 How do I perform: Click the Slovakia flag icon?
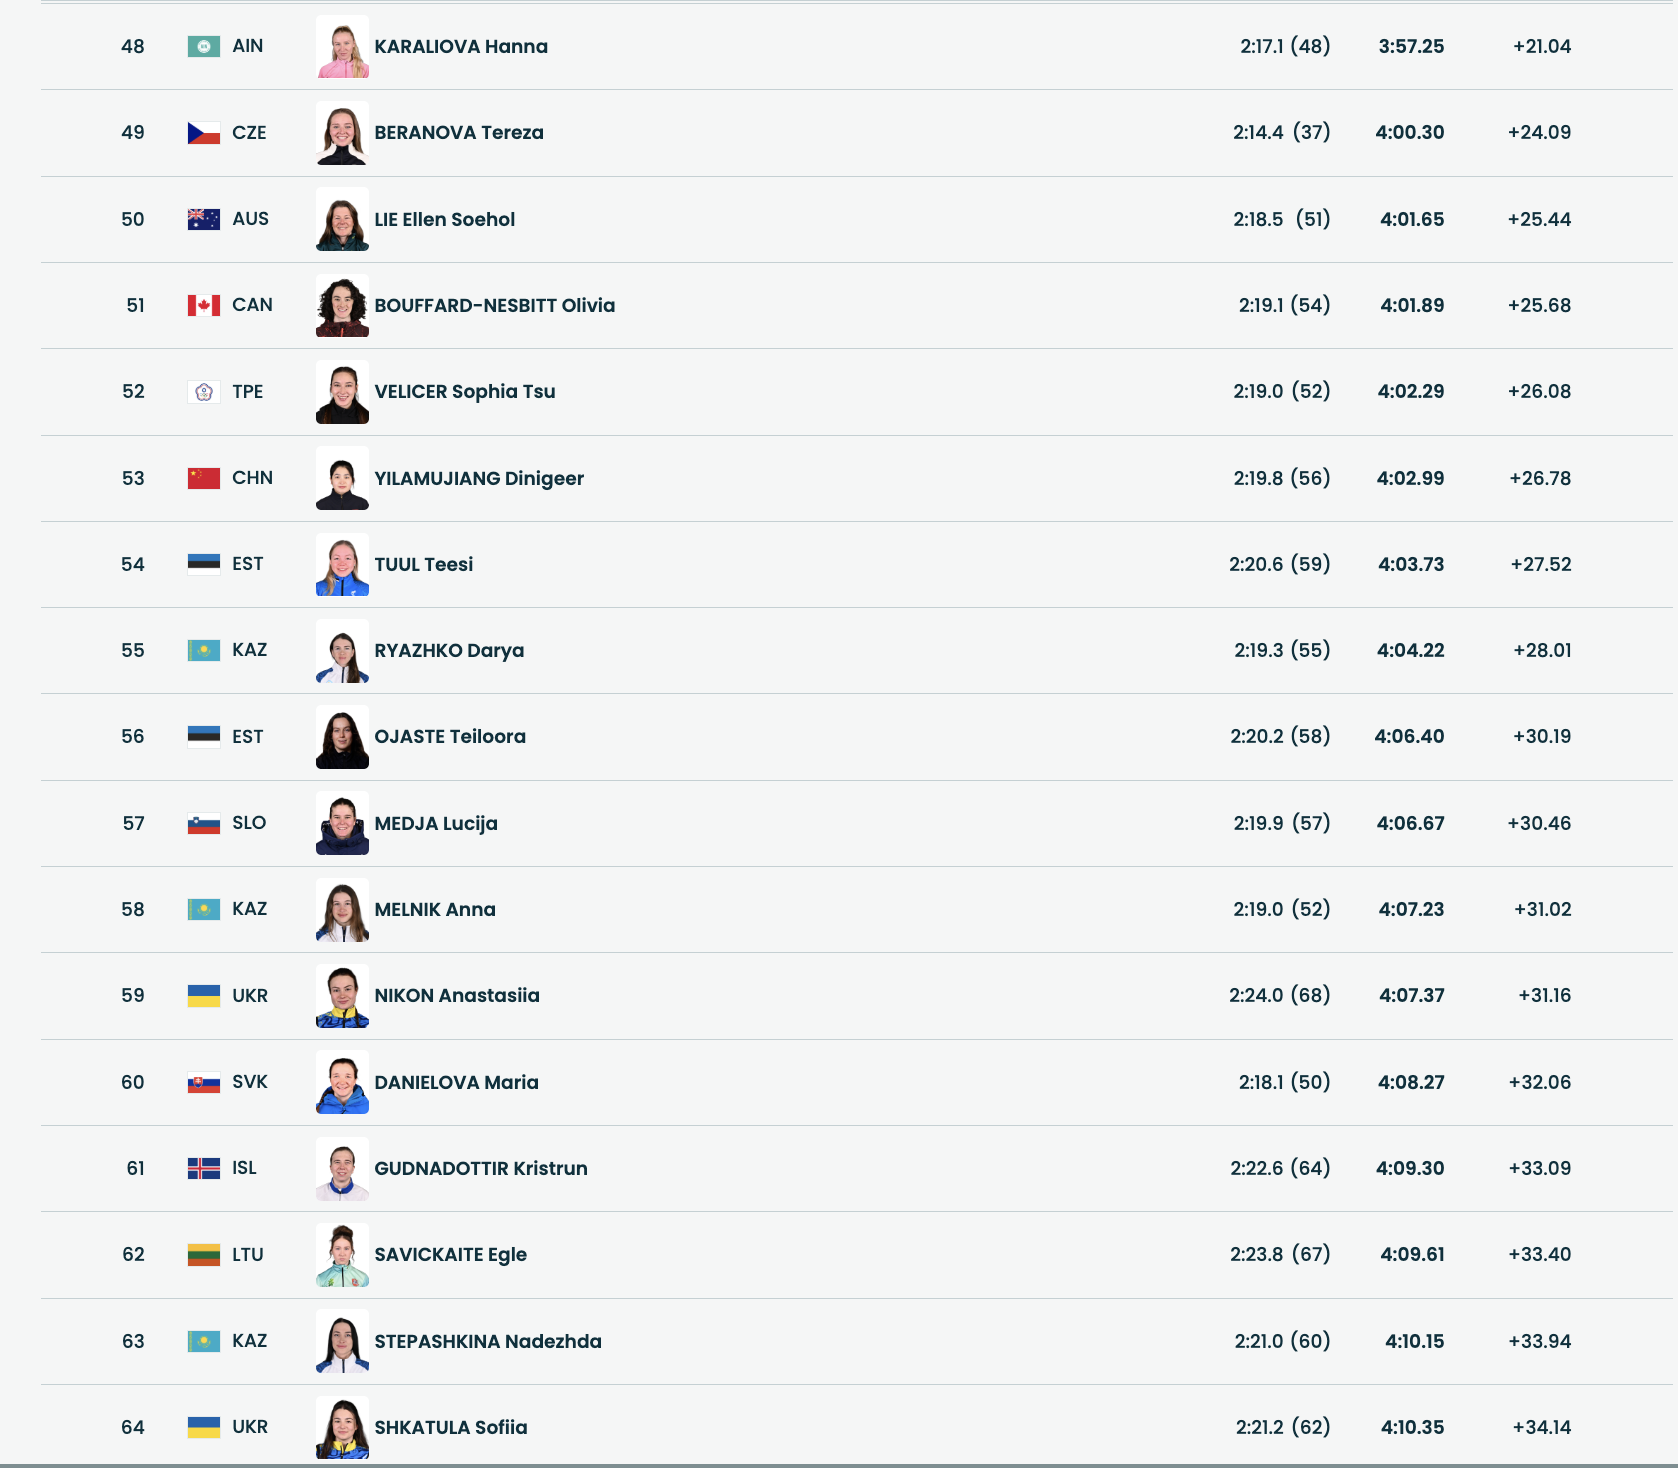203,1082
